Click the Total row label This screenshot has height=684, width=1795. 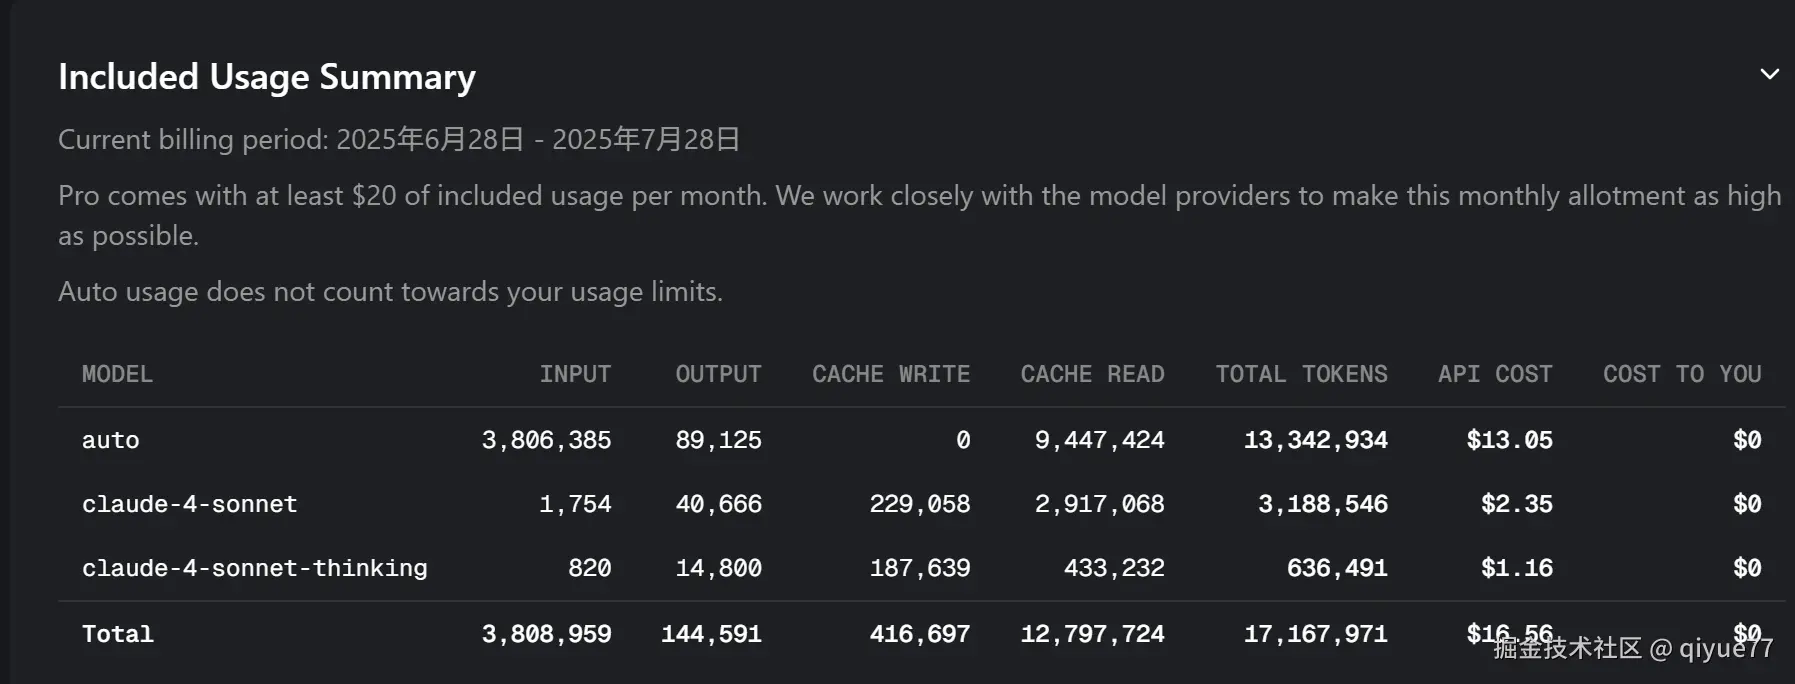118,634
